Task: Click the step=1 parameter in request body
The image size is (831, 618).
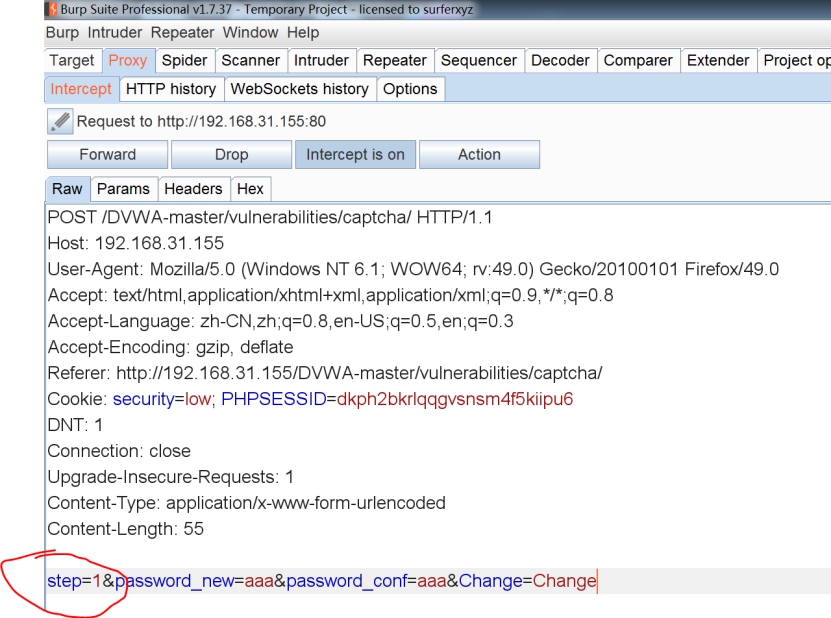Action: coord(74,581)
